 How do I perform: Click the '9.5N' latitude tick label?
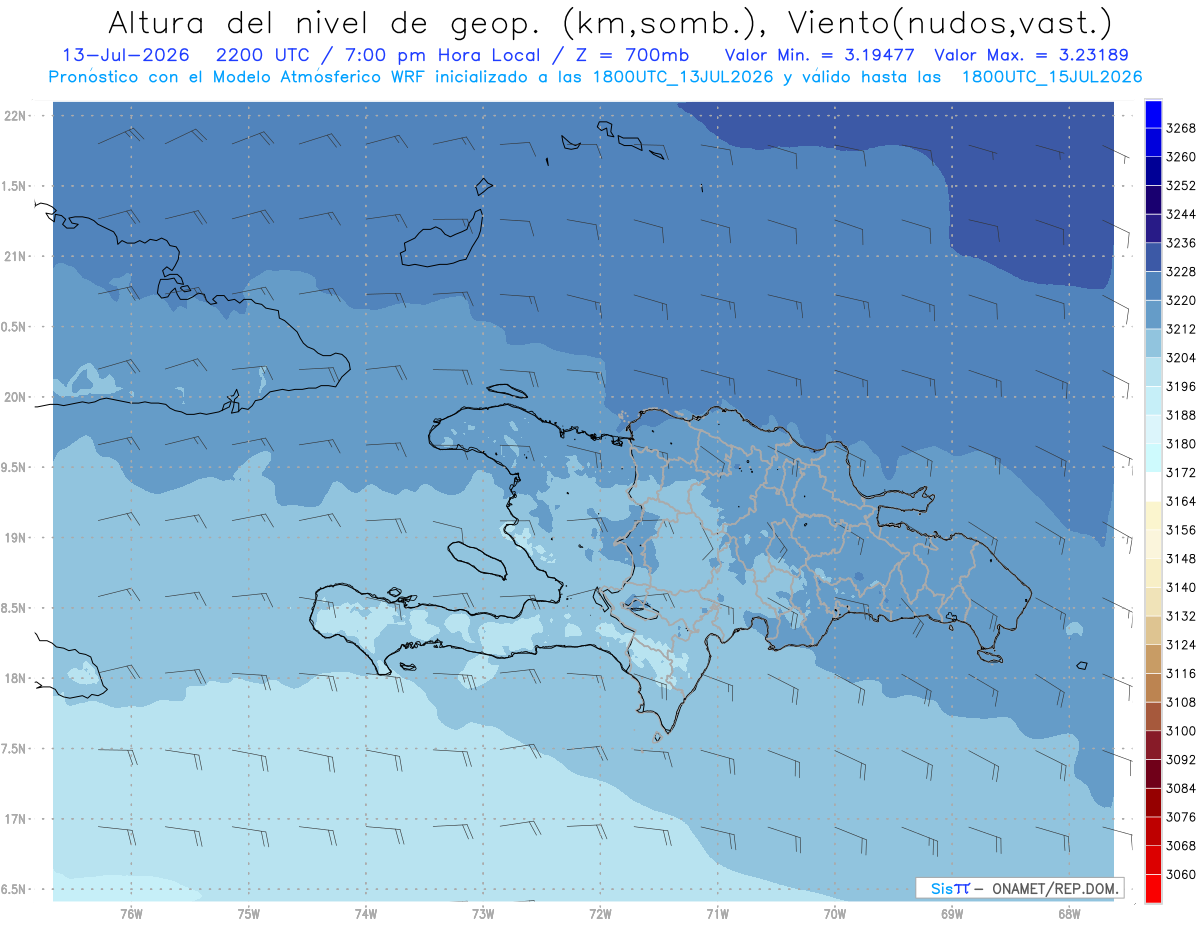[x=15, y=467]
